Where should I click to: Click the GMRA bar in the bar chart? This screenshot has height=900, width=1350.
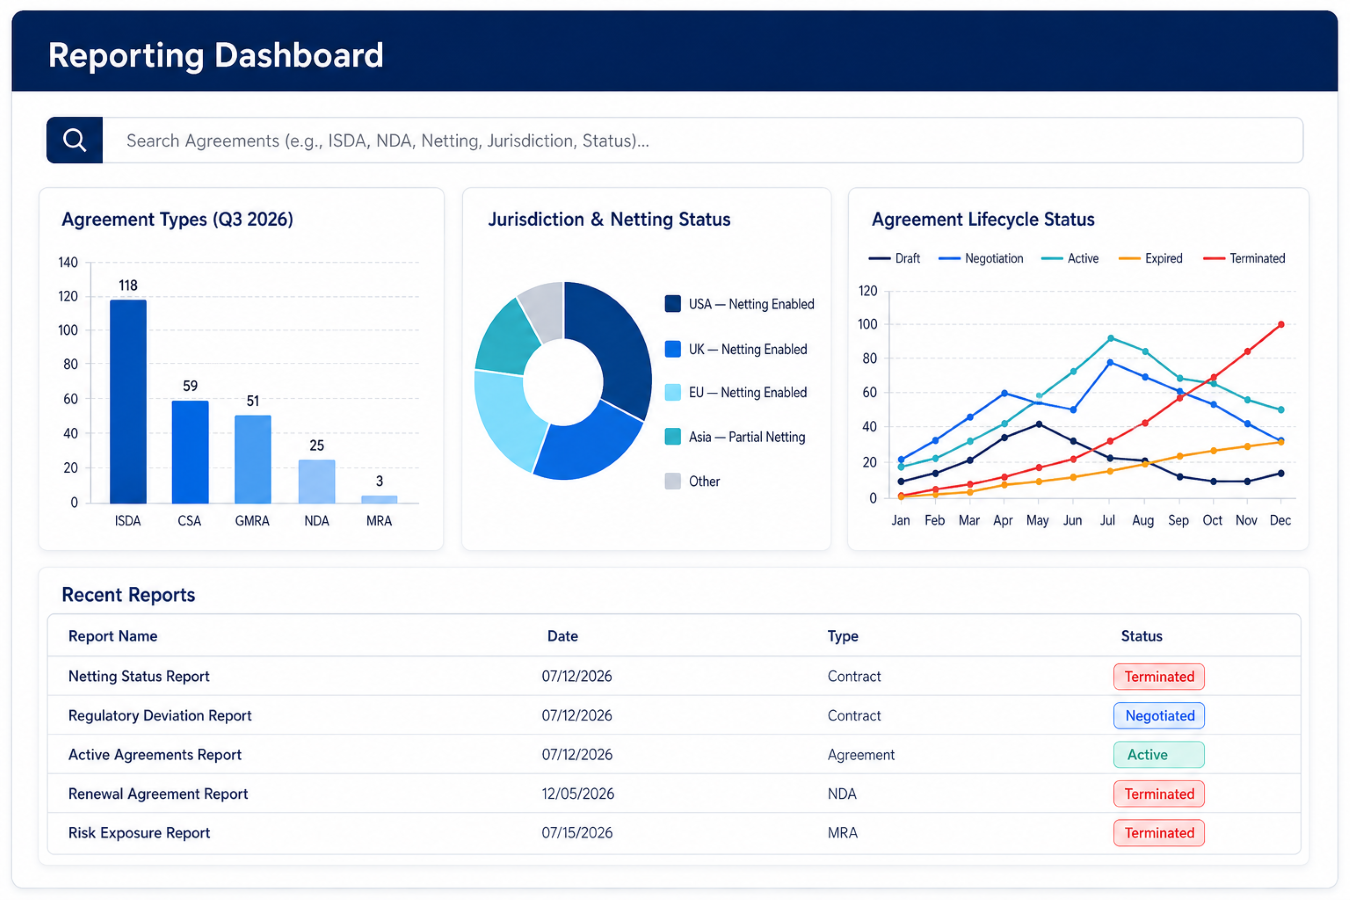pyautogui.click(x=253, y=459)
